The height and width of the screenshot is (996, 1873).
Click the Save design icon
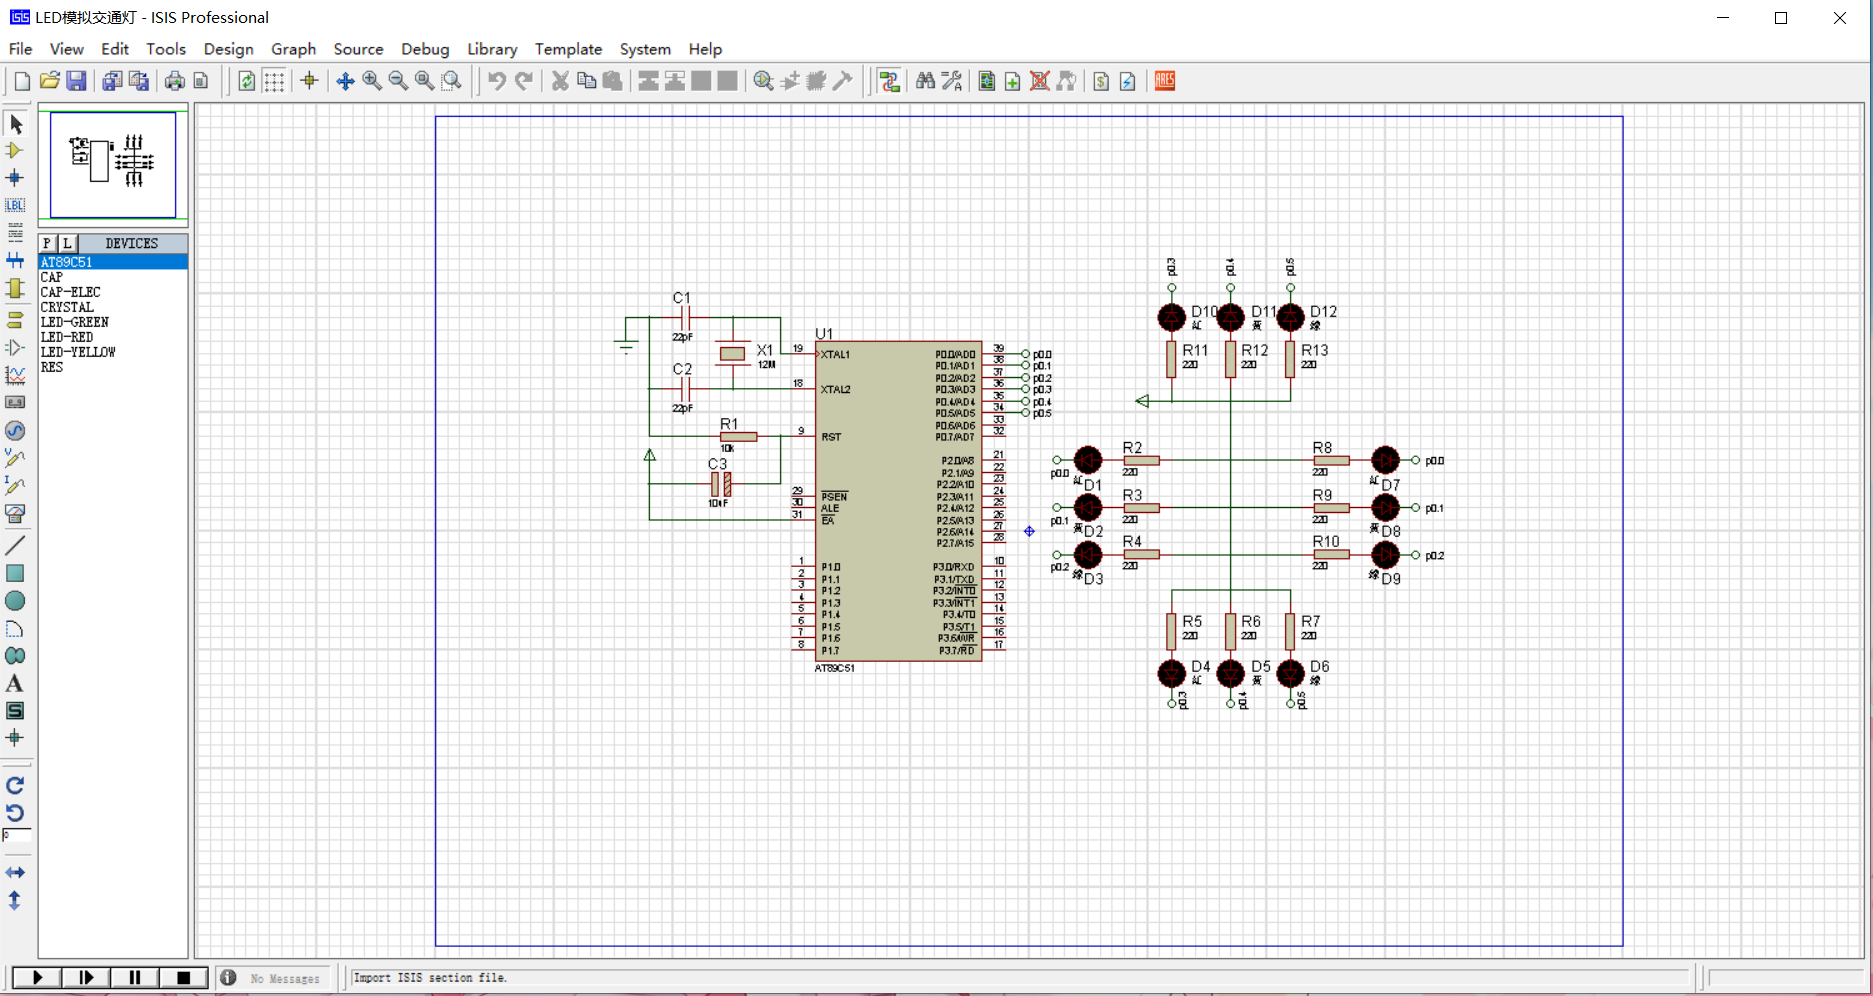coord(76,81)
